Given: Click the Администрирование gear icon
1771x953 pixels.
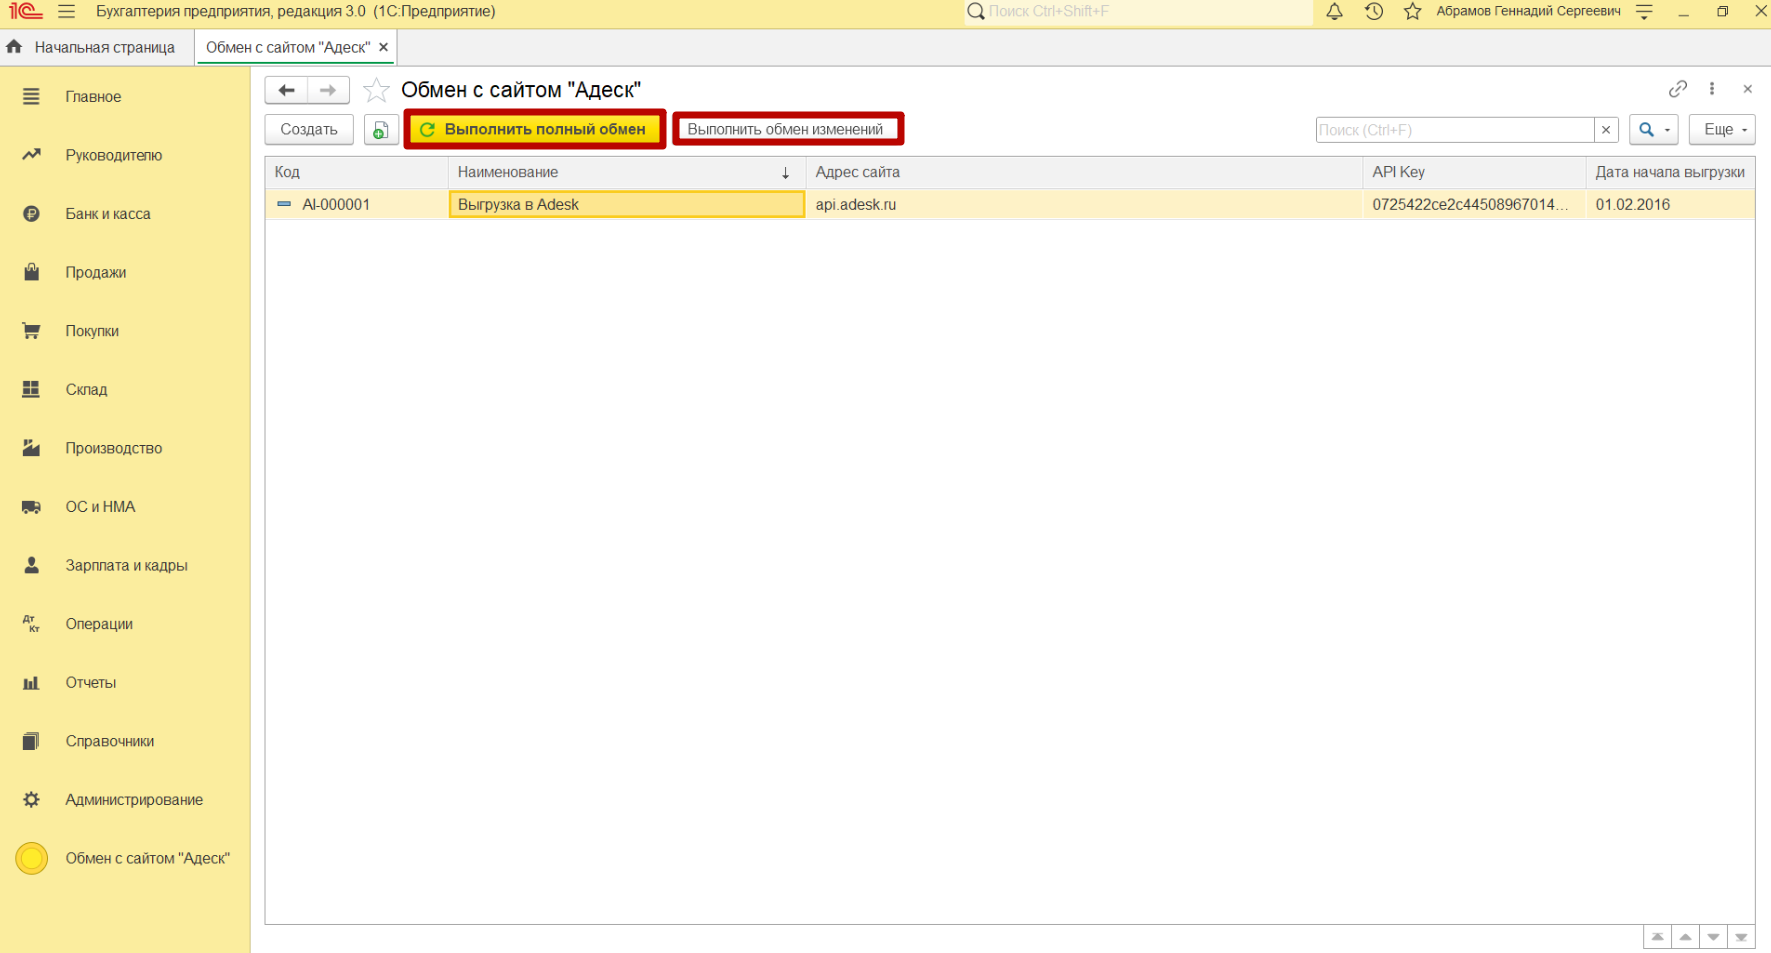Looking at the screenshot, I should pyautogui.click(x=32, y=800).
